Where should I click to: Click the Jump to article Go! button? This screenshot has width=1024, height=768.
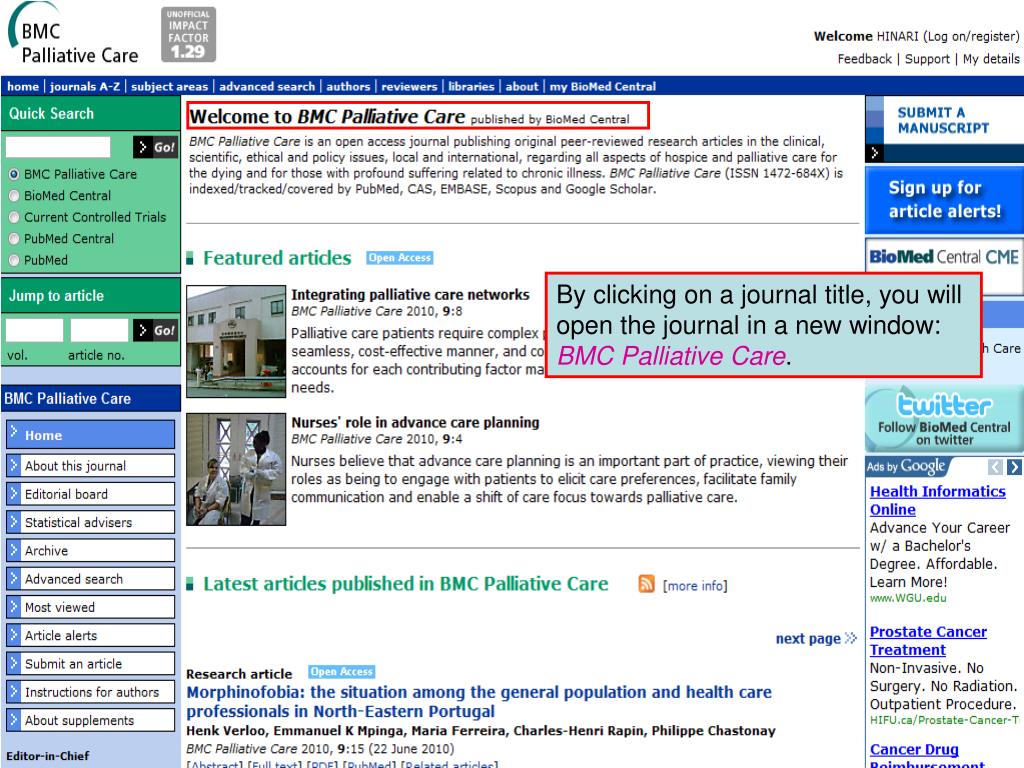[x=155, y=330]
